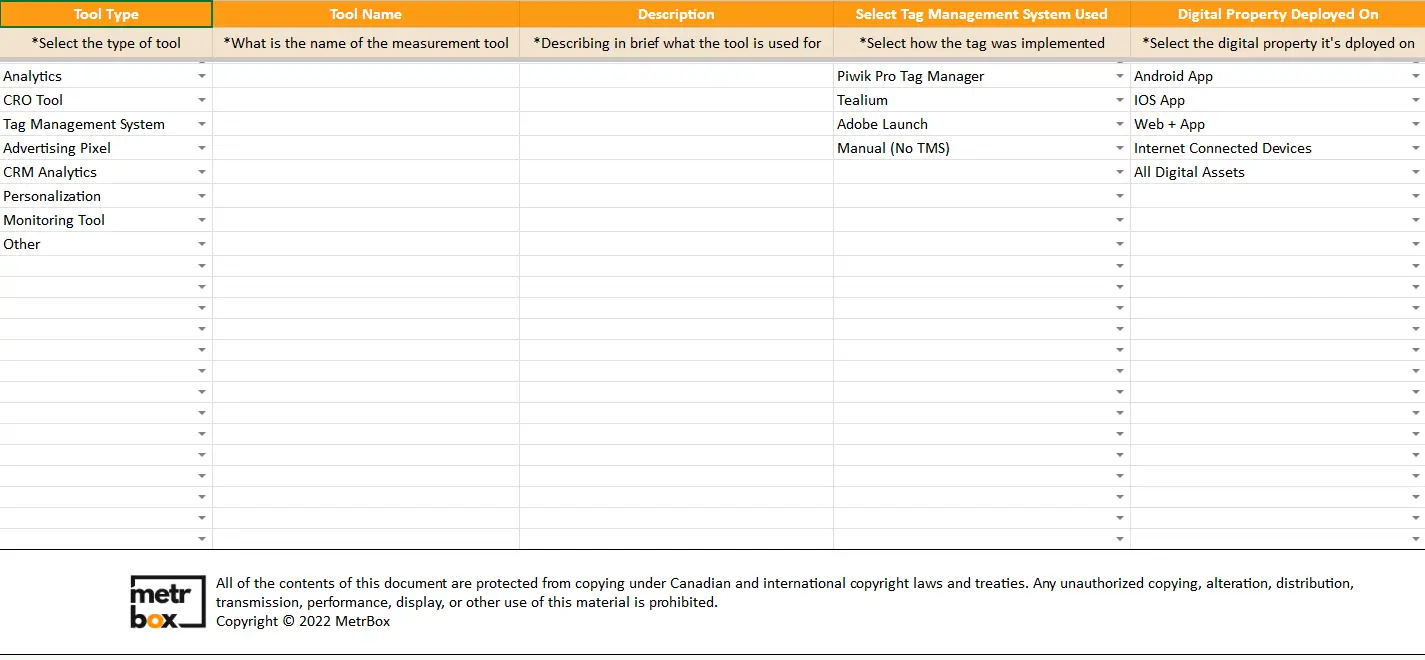
Task: Open dropdown arrow in the Analytics cell
Action: tap(202, 76)
